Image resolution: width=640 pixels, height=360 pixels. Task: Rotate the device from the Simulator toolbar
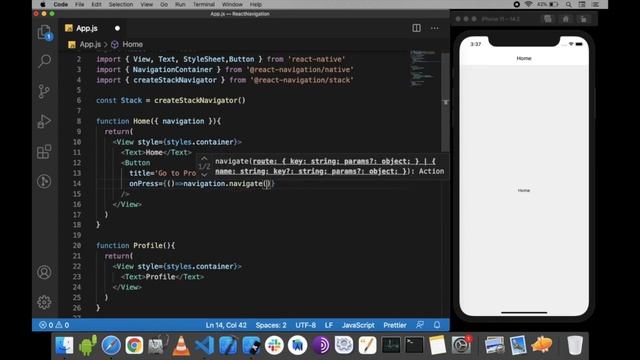583,19
